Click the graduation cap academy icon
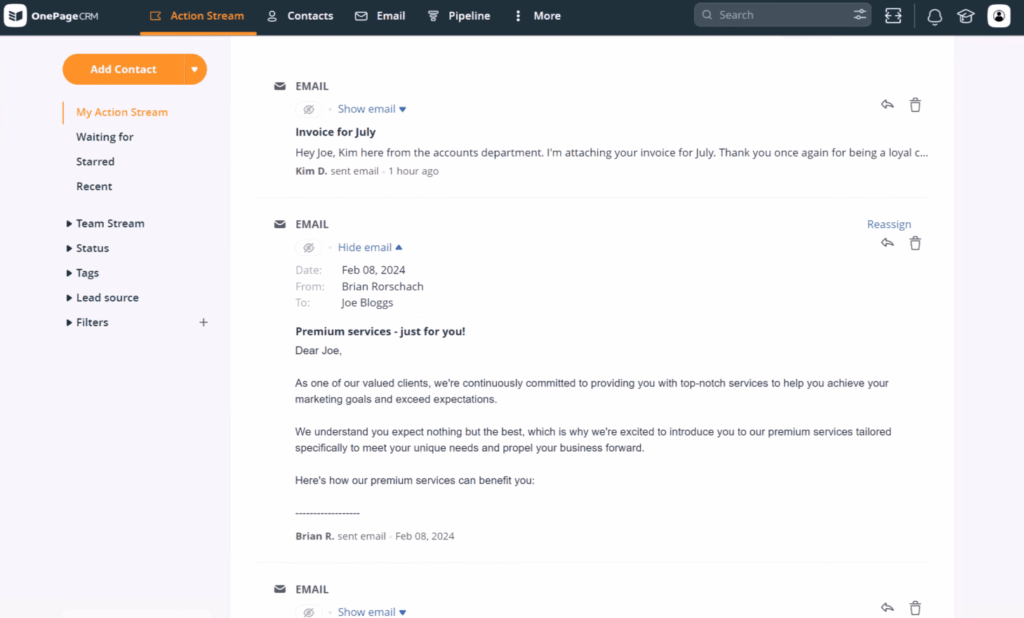Image resolution: width=1024 pixels, height=618 pixels. (965, 16)
